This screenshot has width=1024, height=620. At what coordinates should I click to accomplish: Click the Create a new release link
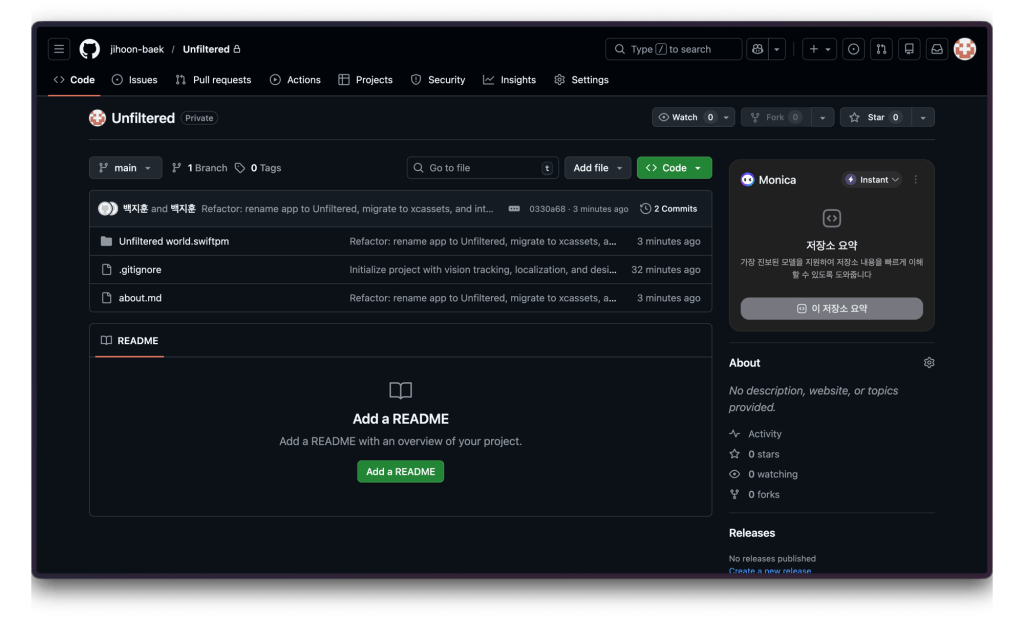[x=769, y=571]
